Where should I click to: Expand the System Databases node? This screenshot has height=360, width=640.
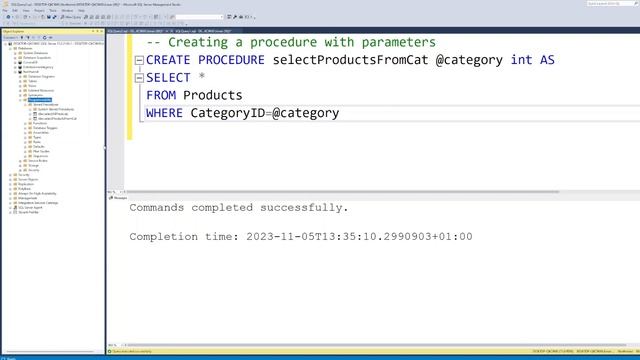click(x=15, y=53)
